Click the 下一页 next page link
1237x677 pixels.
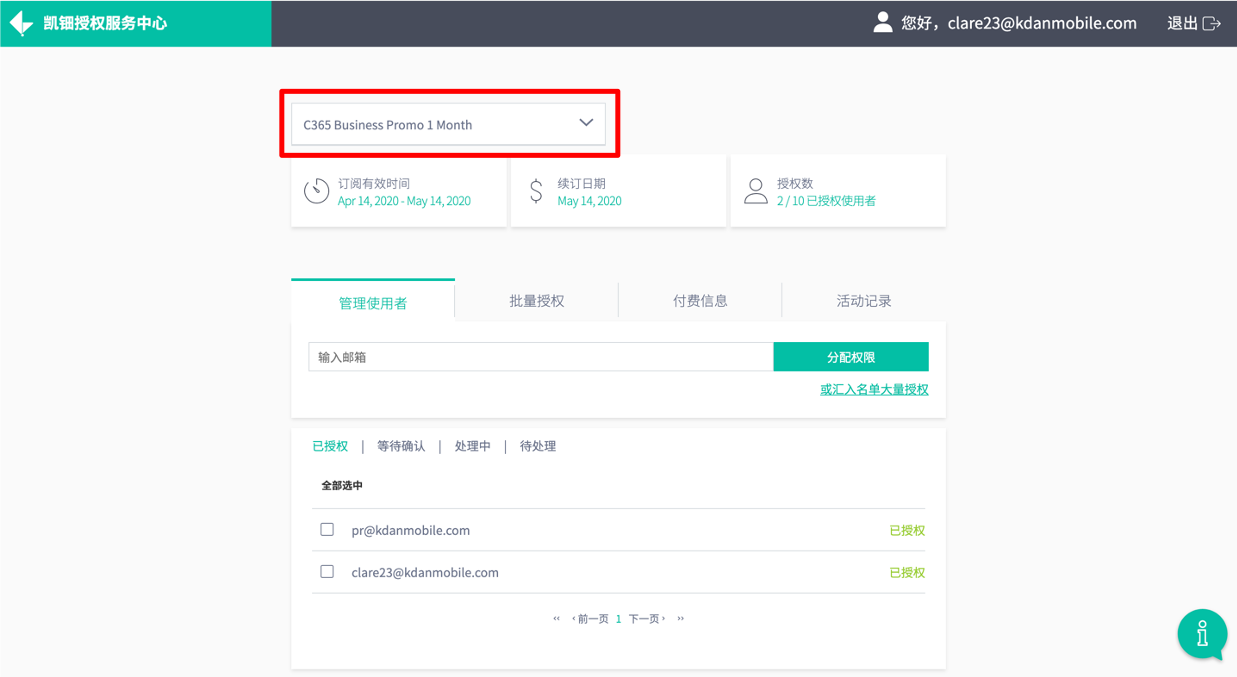(647, 619)
